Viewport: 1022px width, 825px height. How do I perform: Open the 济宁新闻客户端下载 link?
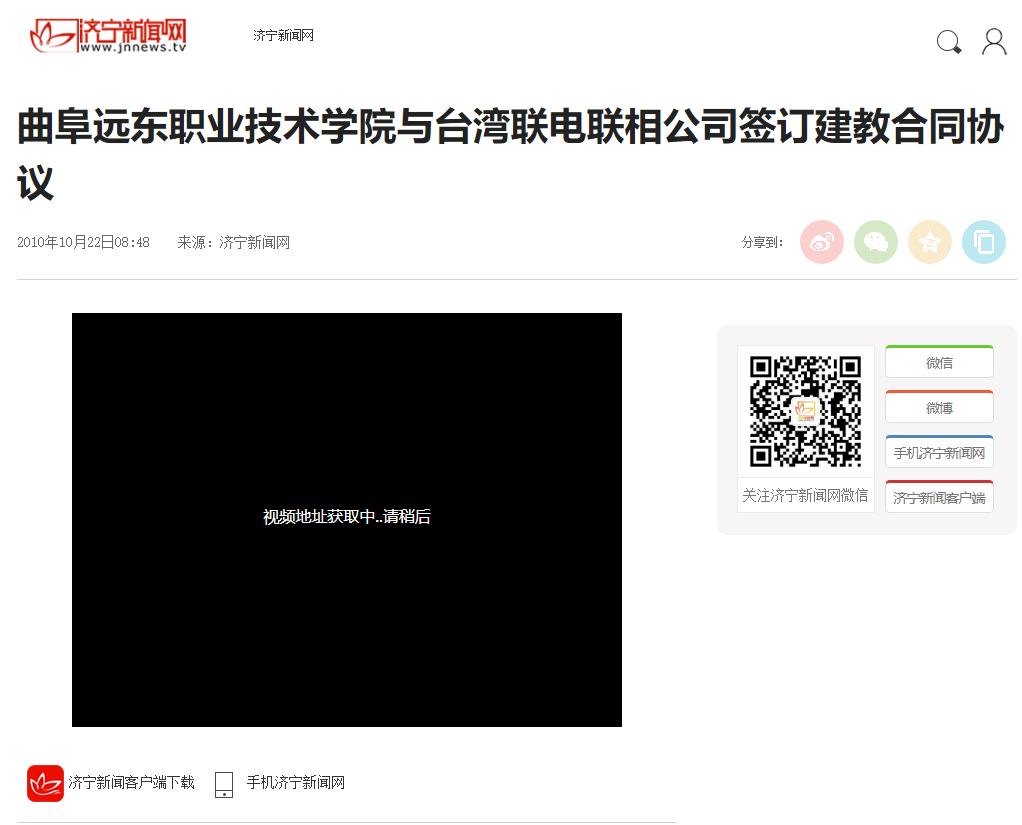(132, 783)
